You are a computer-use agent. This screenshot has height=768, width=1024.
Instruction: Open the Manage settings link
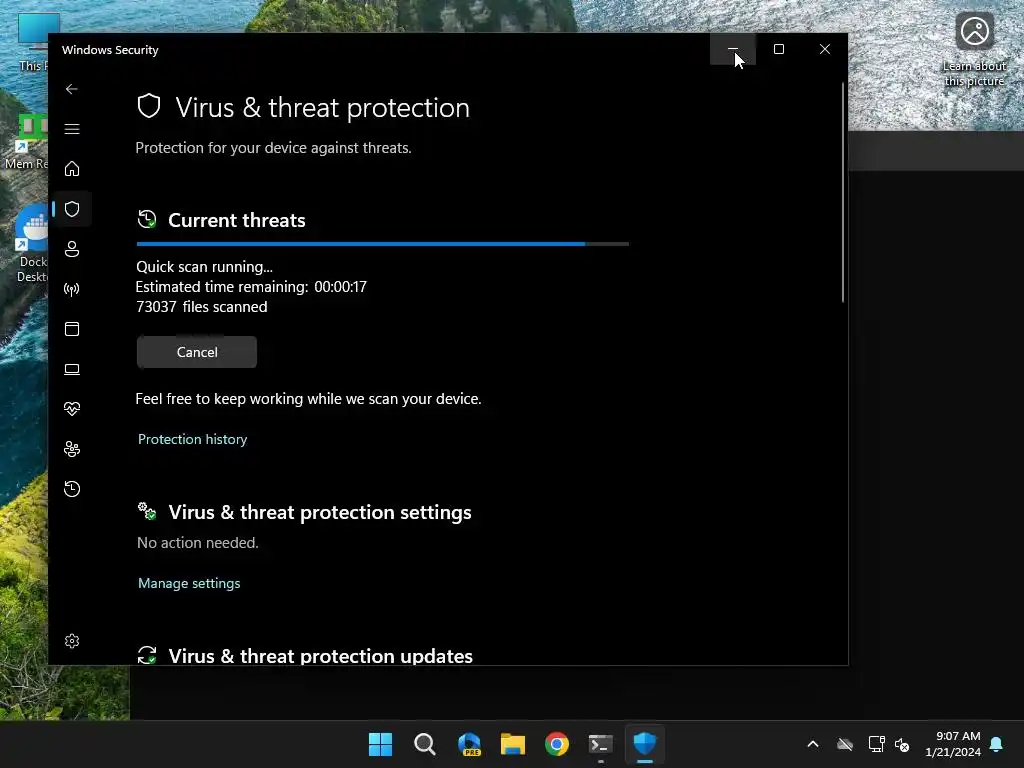tap(189, 583)
